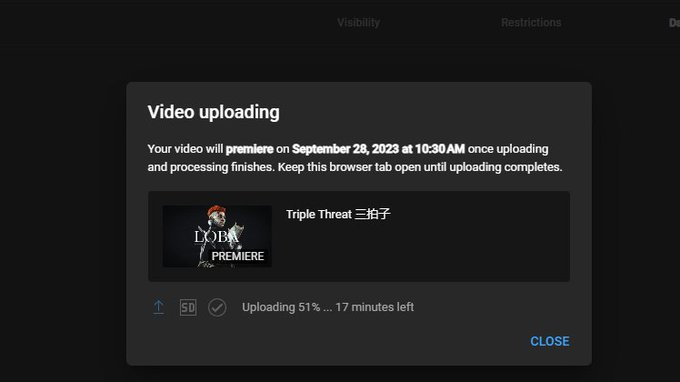
Task: Click the upload progress arrow icon
Action: point(159,307)
